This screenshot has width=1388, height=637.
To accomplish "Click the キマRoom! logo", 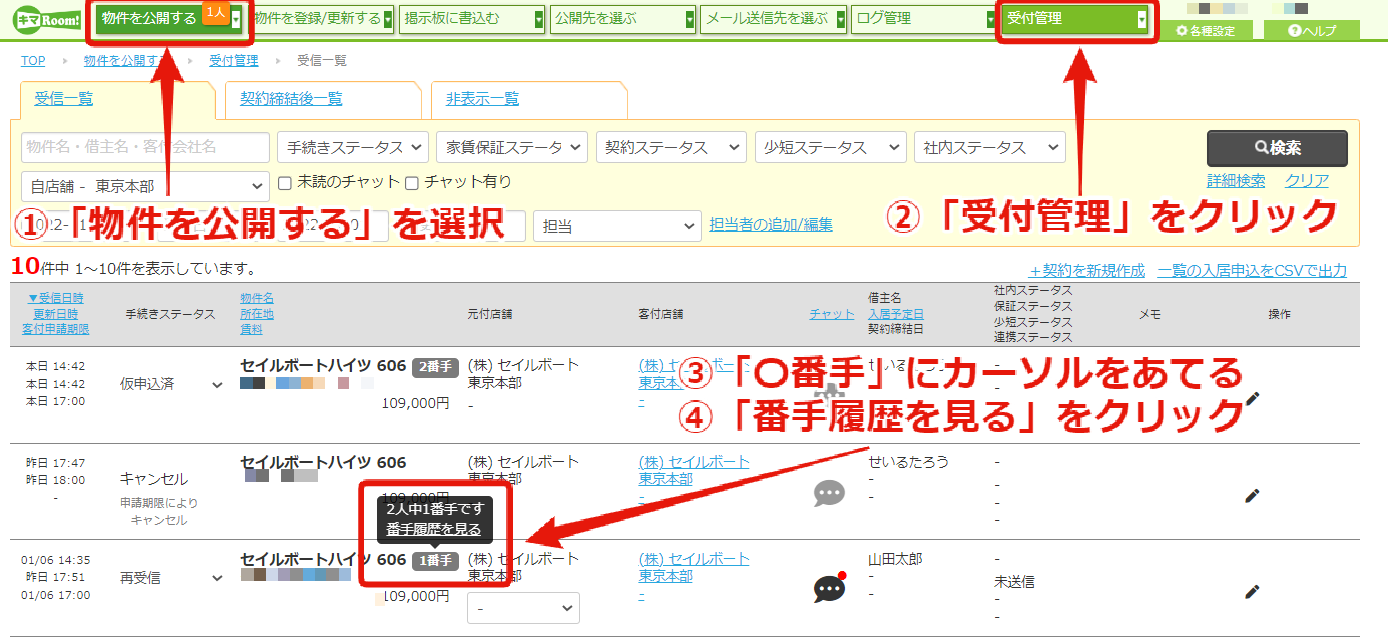I will [46, 18].
